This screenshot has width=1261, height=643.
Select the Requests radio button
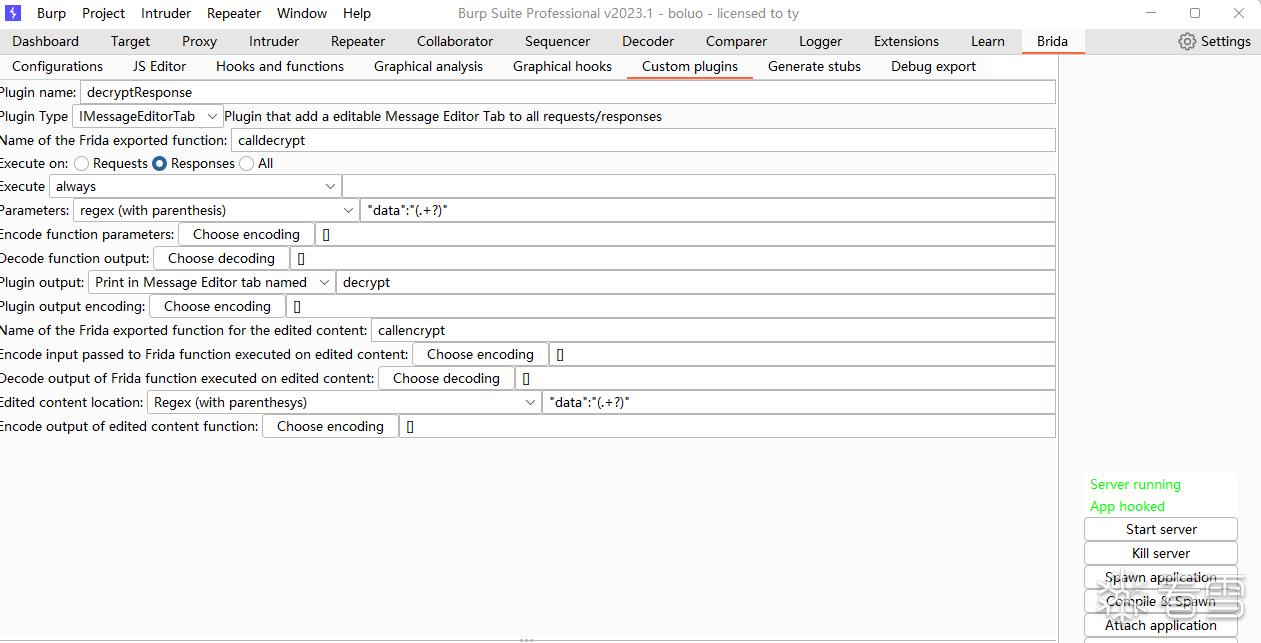tap(82, 163)
